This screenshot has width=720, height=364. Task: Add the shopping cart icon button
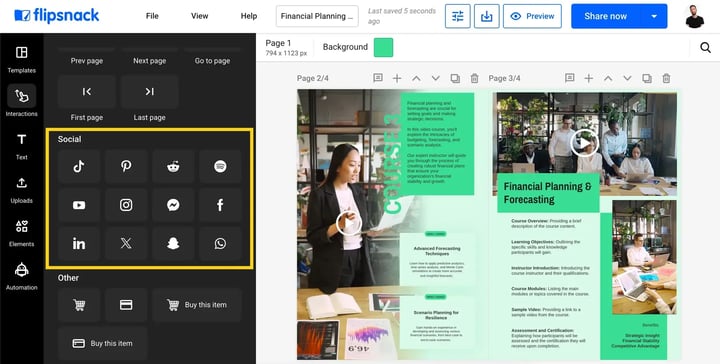click(79, 305)
